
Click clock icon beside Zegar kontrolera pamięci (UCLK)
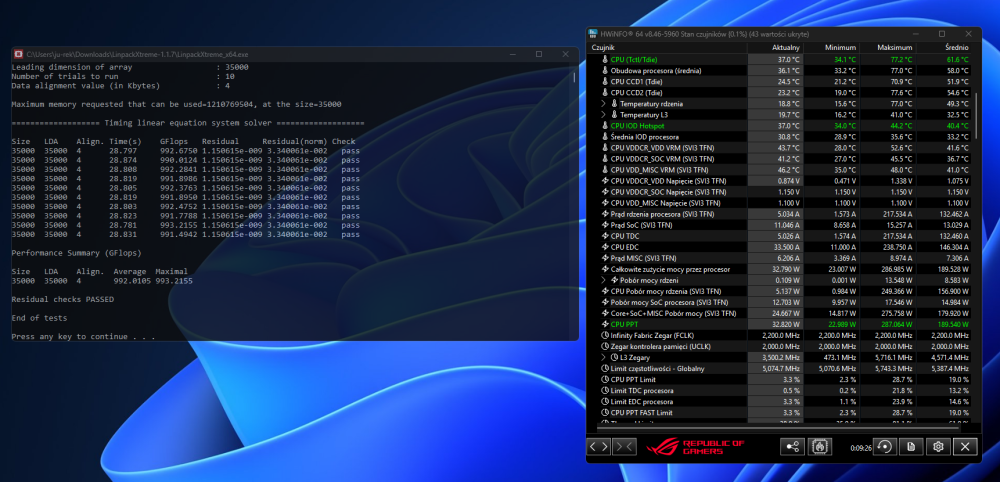click(605, 346)
